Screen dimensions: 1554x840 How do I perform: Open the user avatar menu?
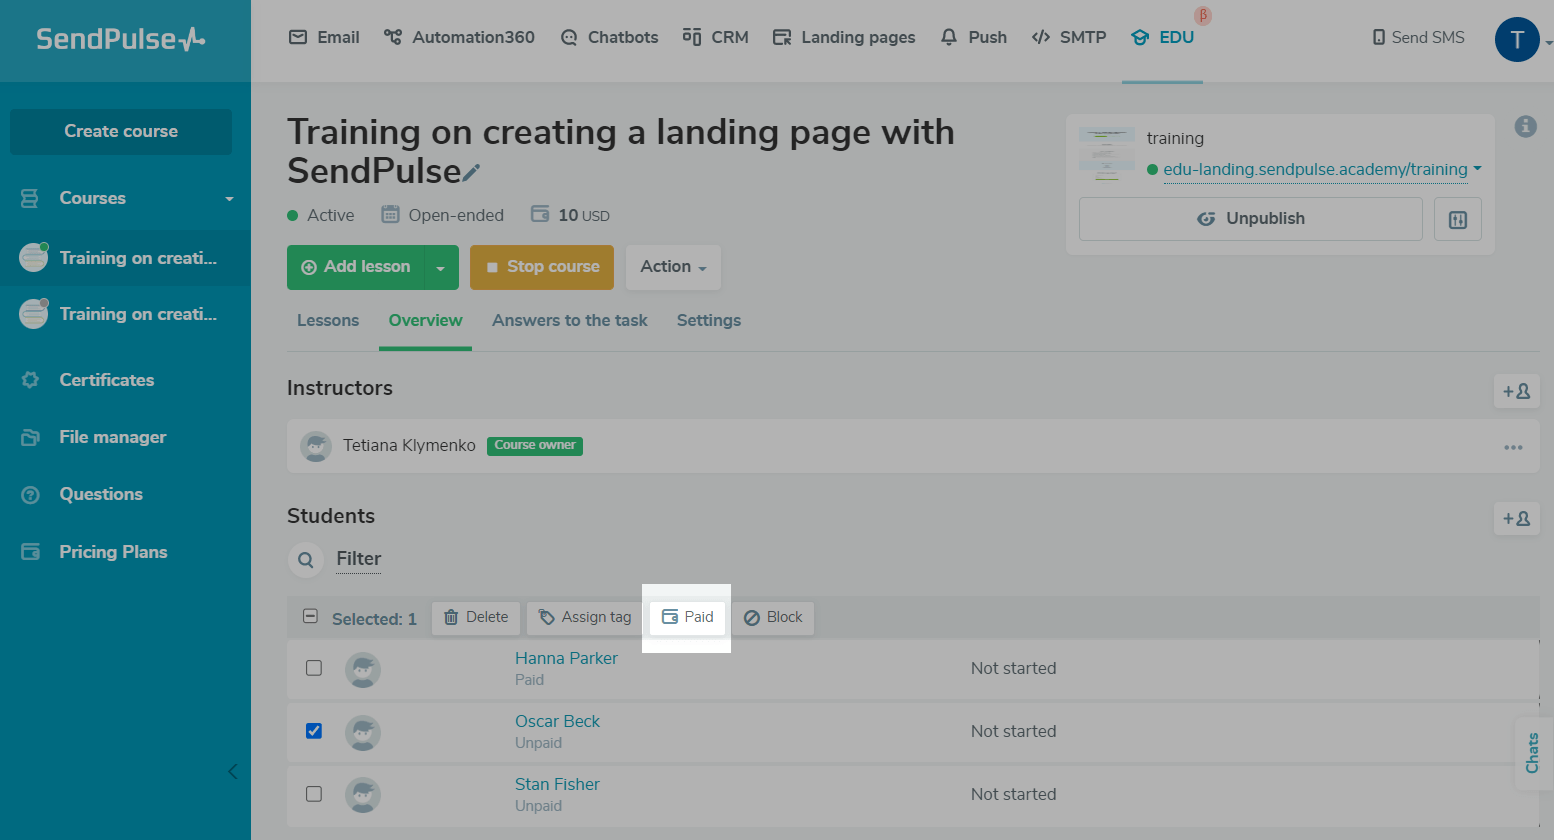point(1517,40)
